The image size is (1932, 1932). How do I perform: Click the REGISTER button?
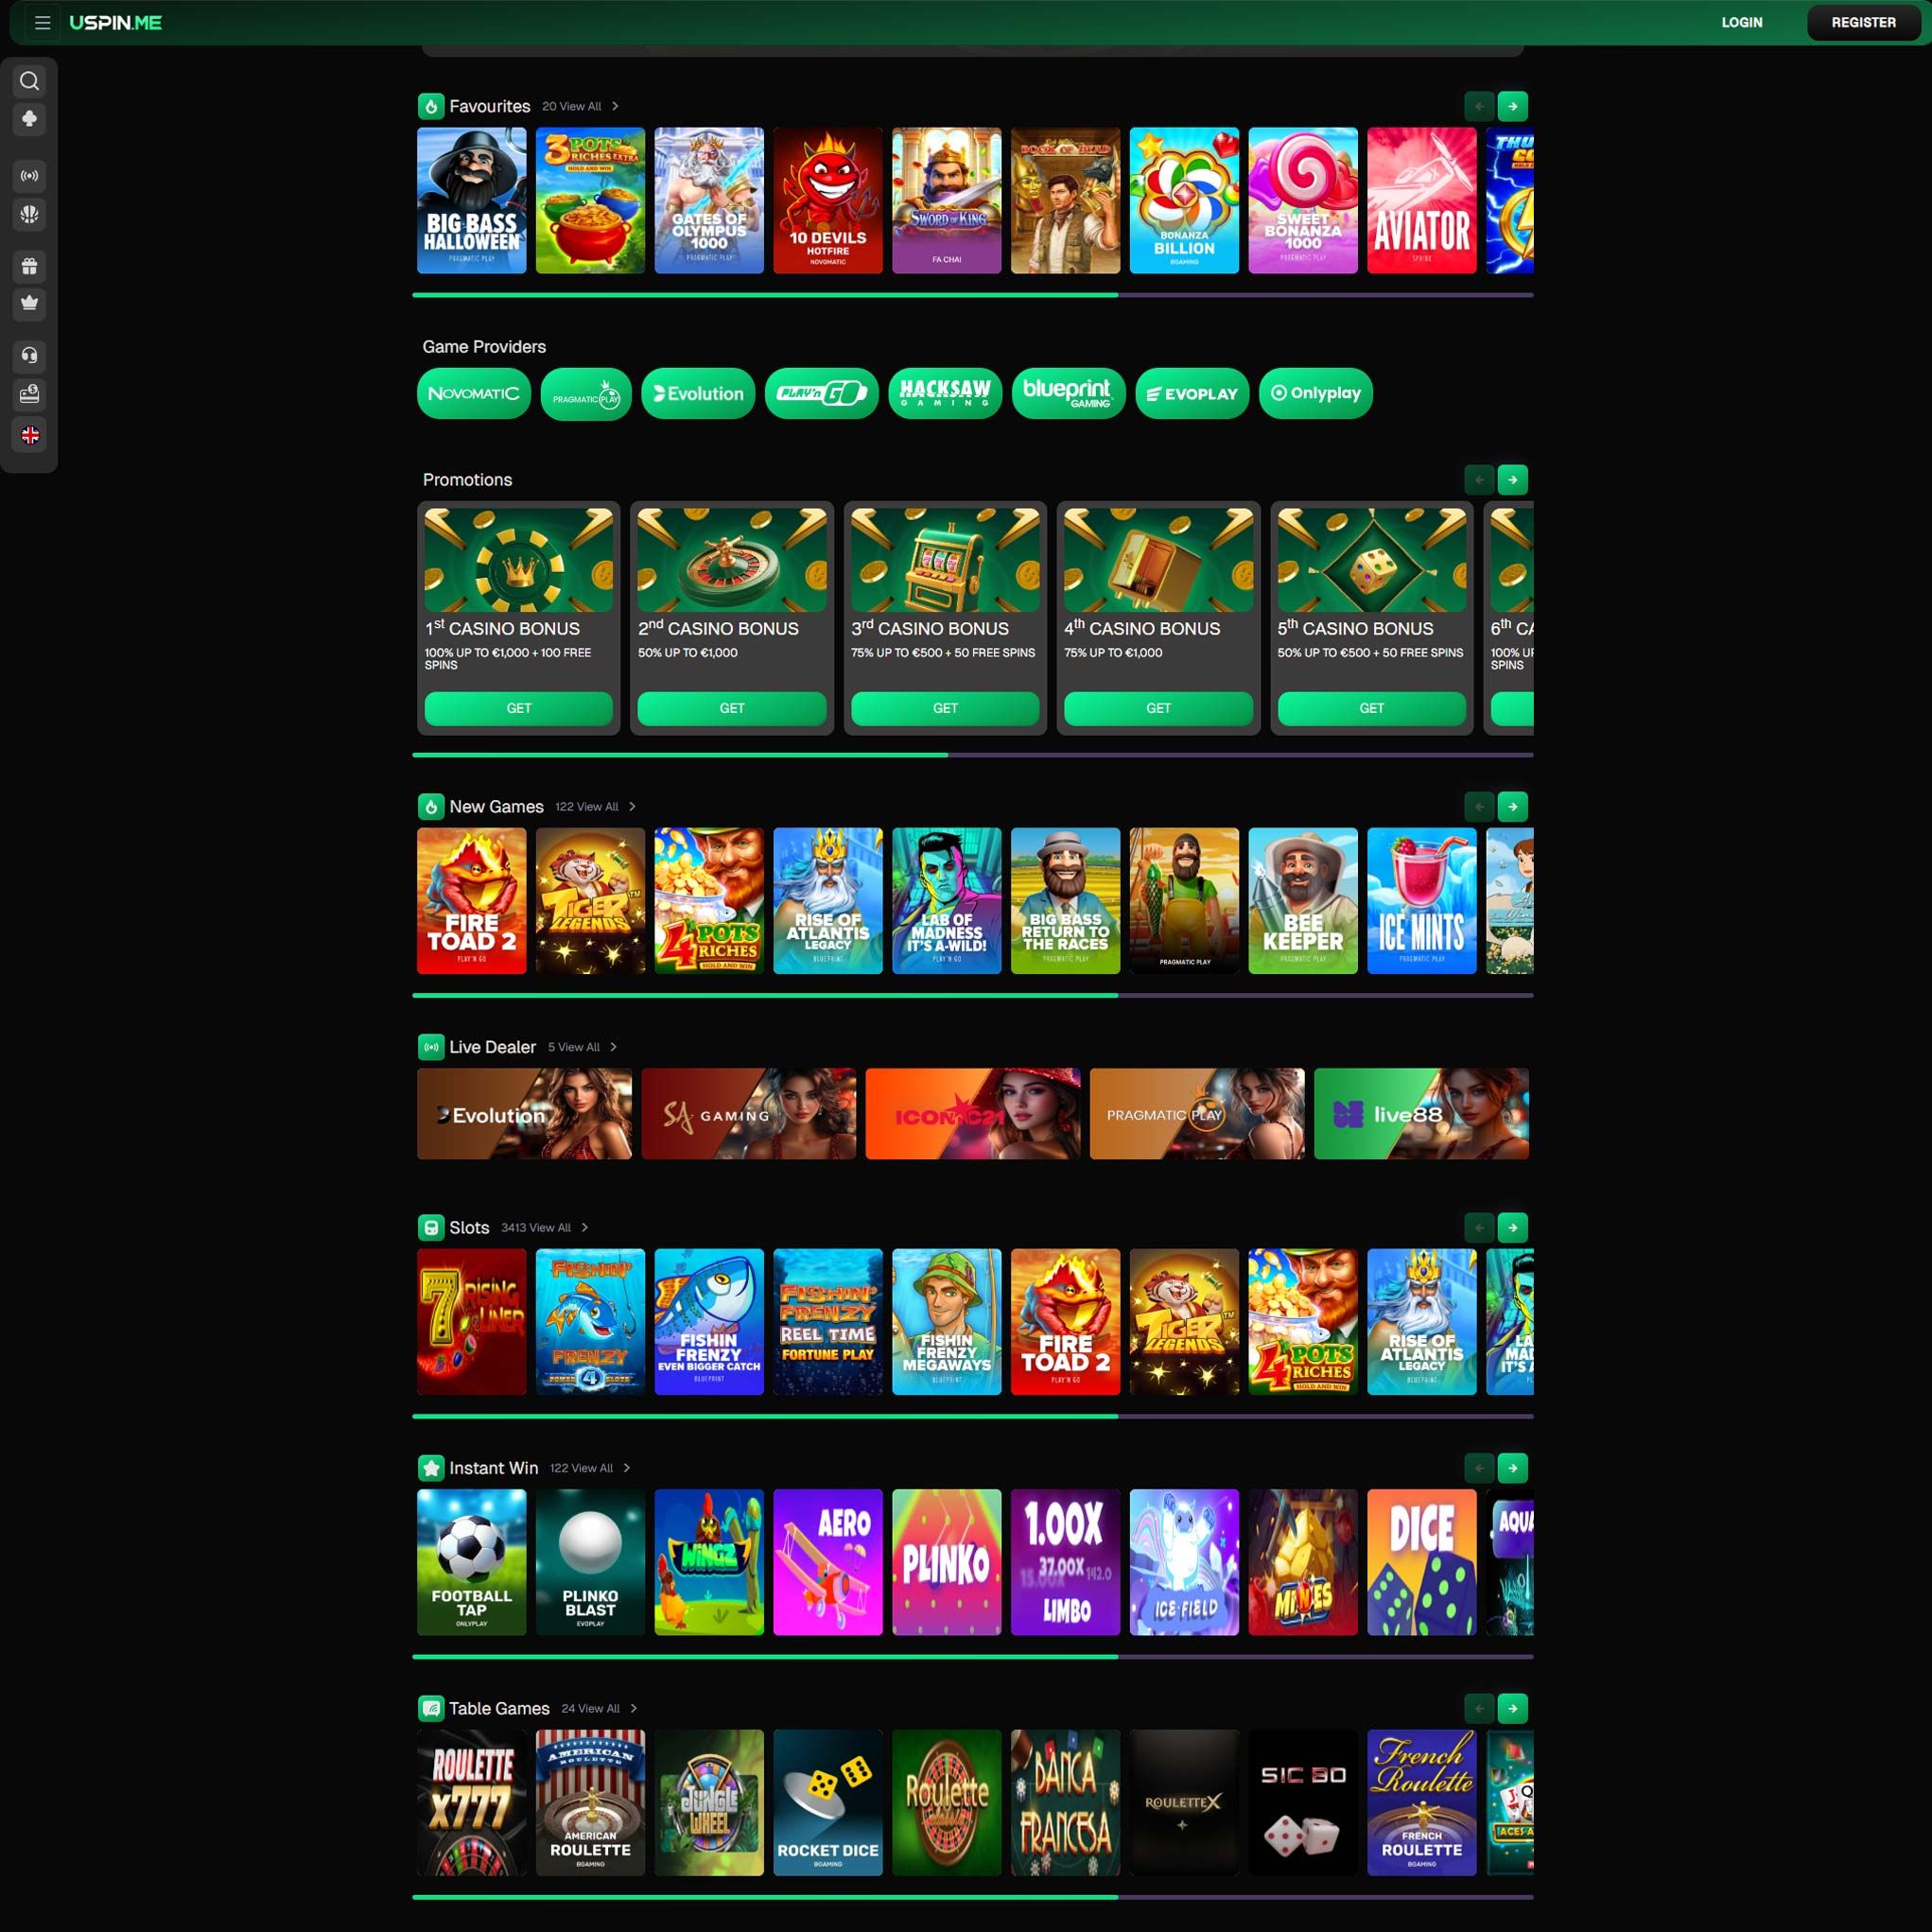[x=1862, y=22]
